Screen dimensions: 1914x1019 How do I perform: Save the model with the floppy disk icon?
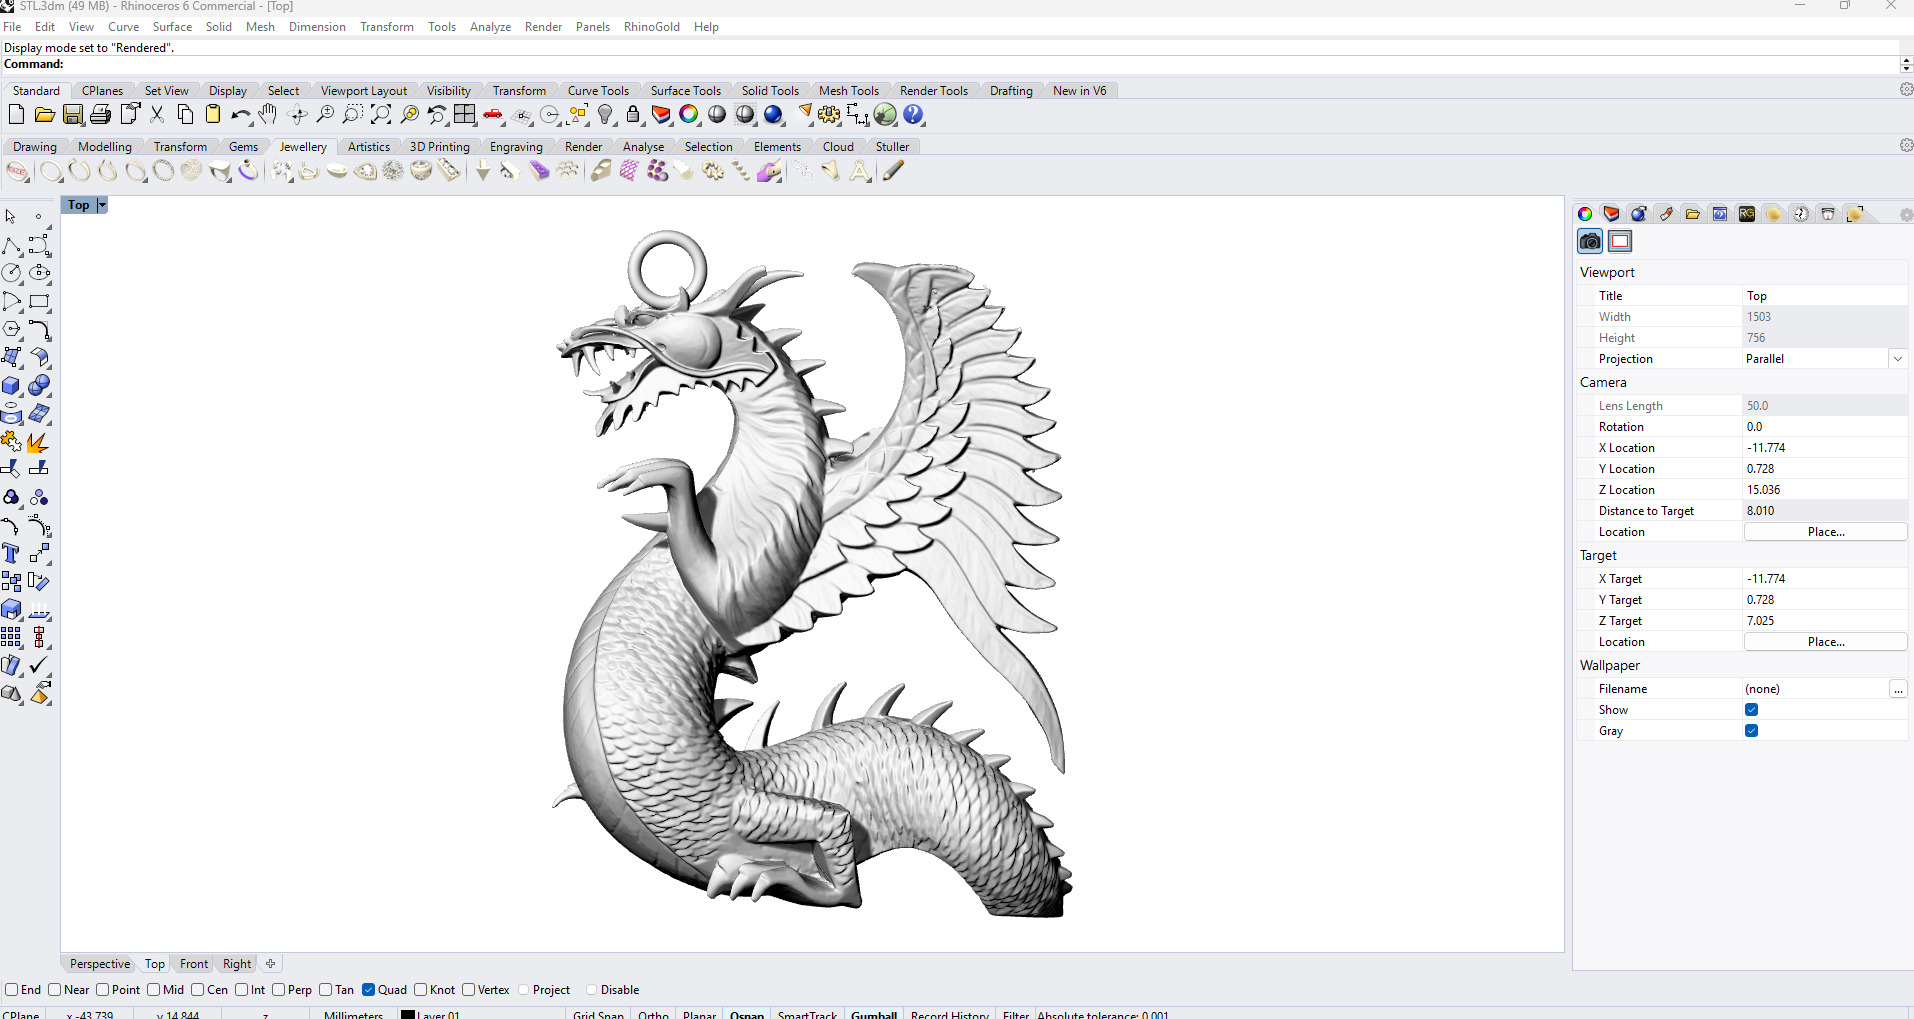click(x=73, y=115)
